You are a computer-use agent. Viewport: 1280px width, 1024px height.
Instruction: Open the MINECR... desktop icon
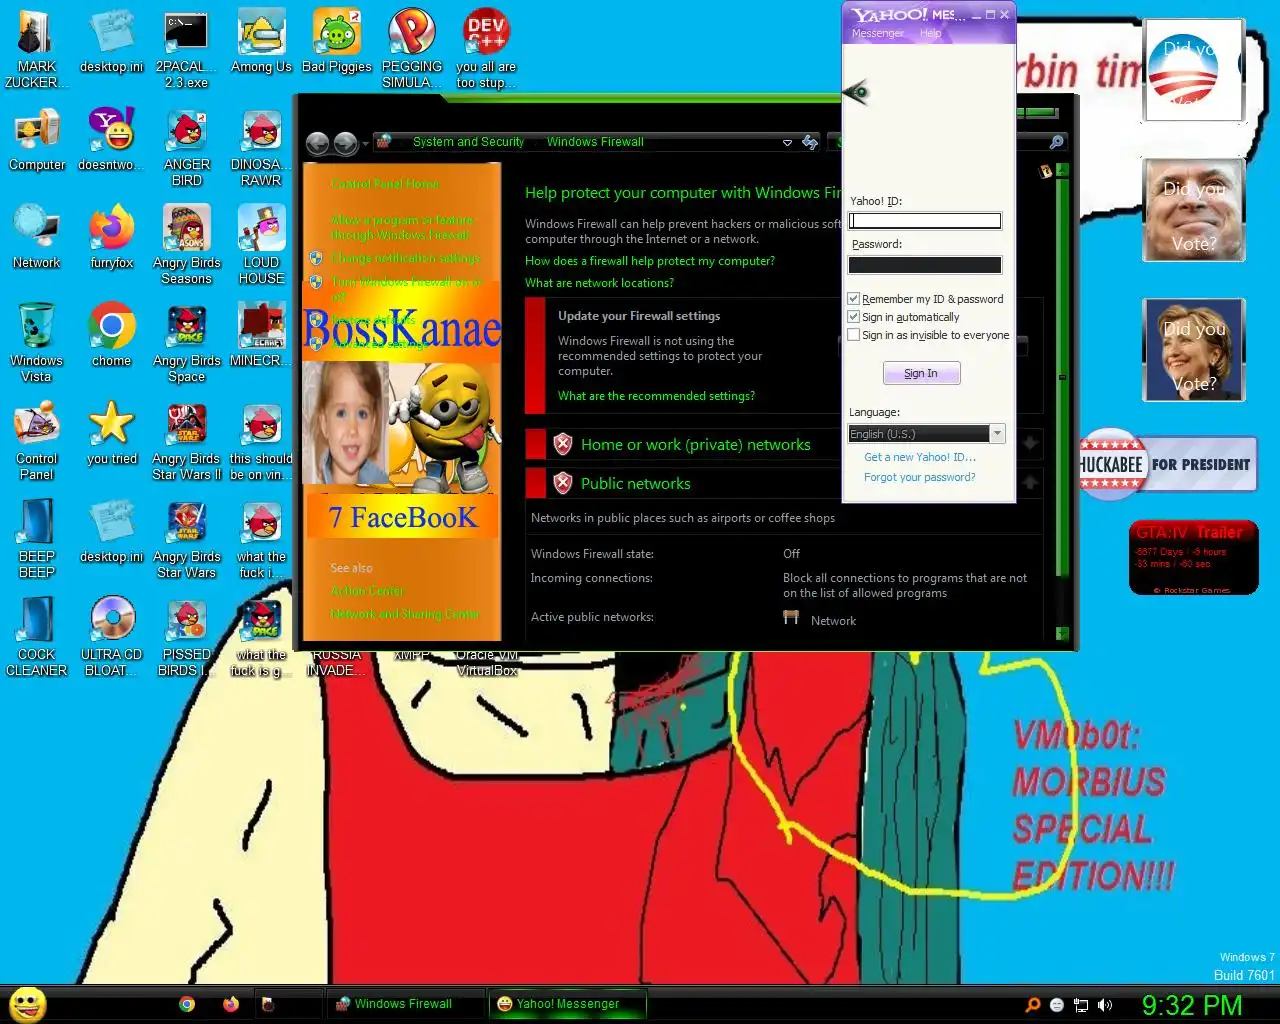pos(261,336)
